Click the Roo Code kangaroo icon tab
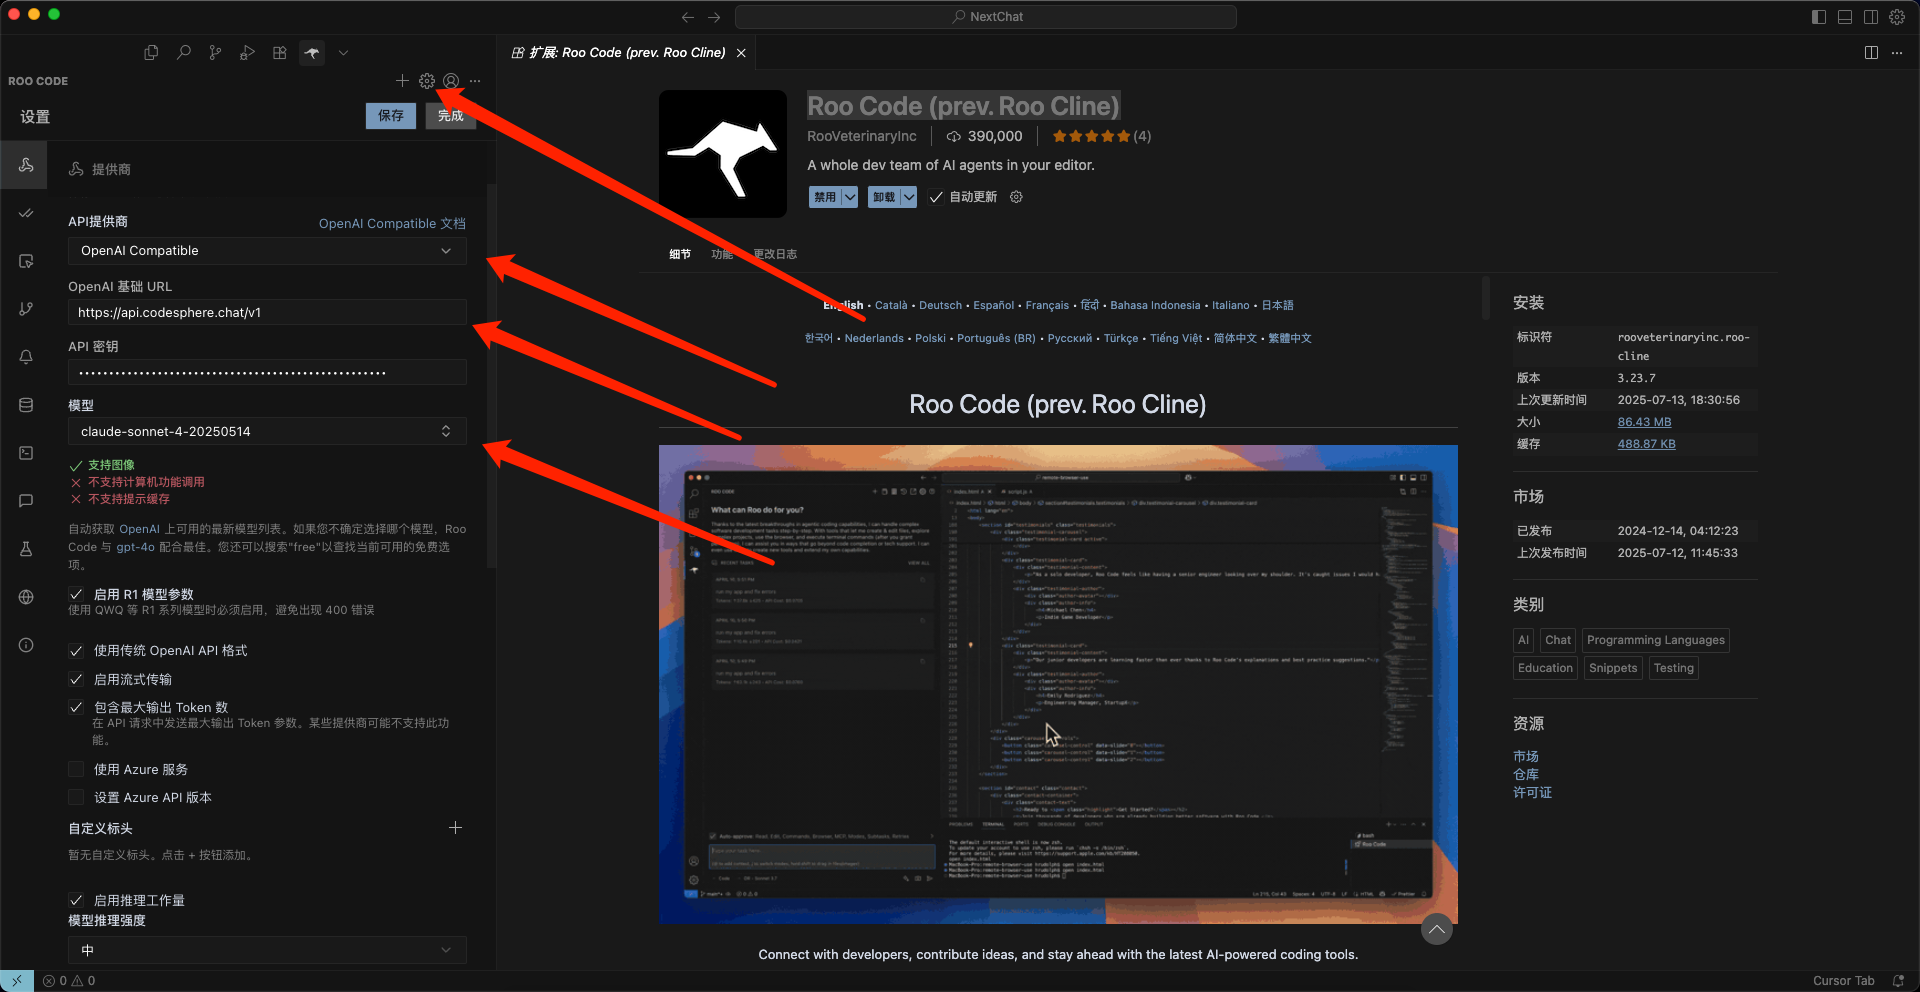Image resolution: width=1920 pixels, height=992 pixels. [312, 53]
